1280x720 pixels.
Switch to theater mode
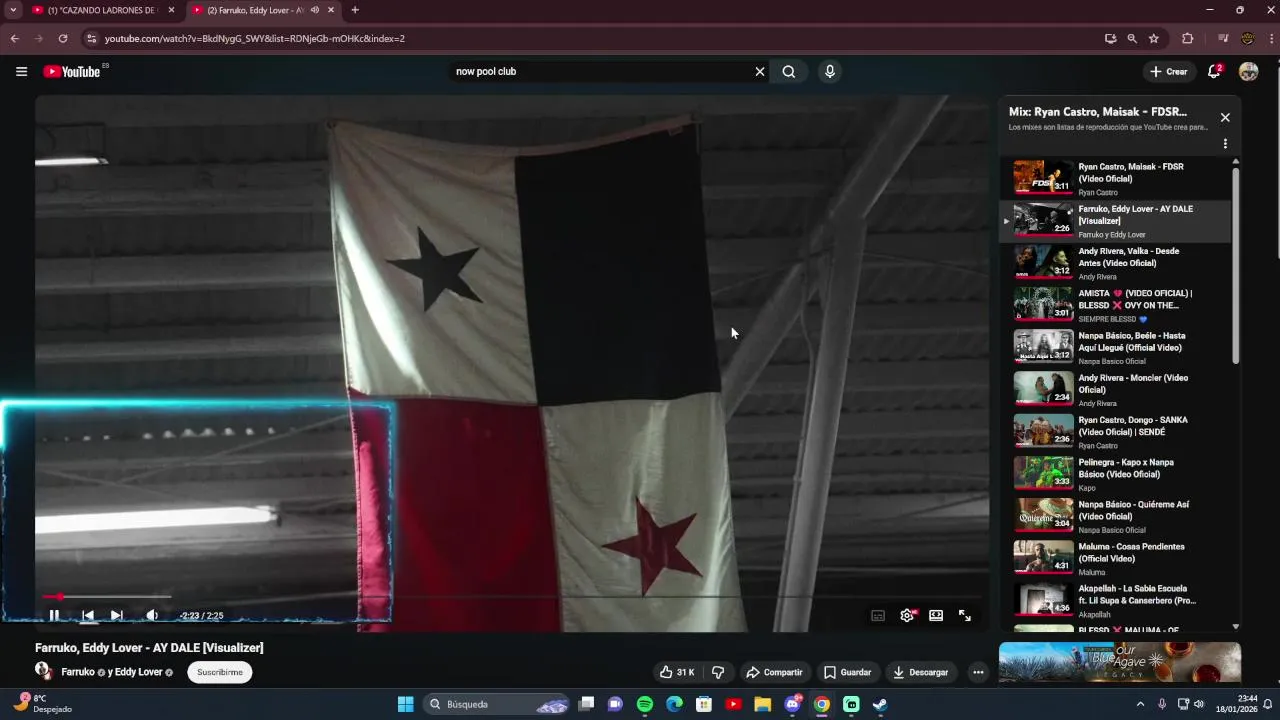(x=936, y=615)
